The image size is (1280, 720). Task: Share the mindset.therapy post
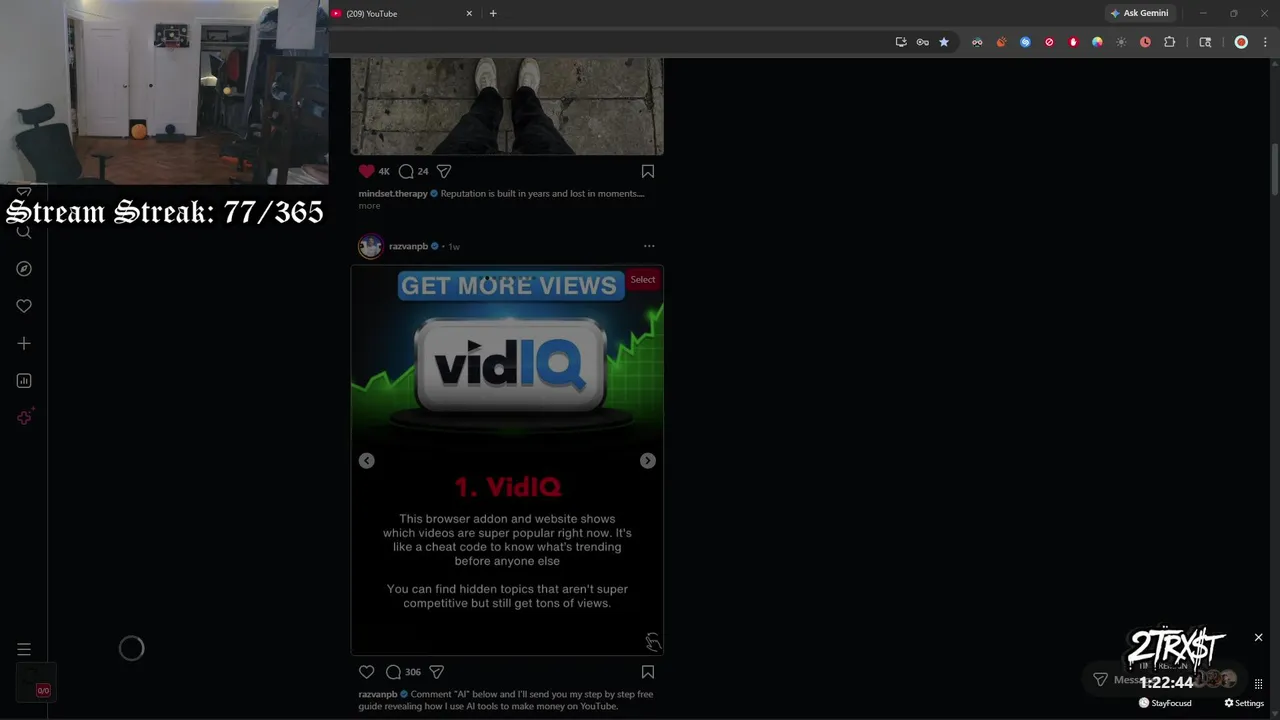[444, 171]
